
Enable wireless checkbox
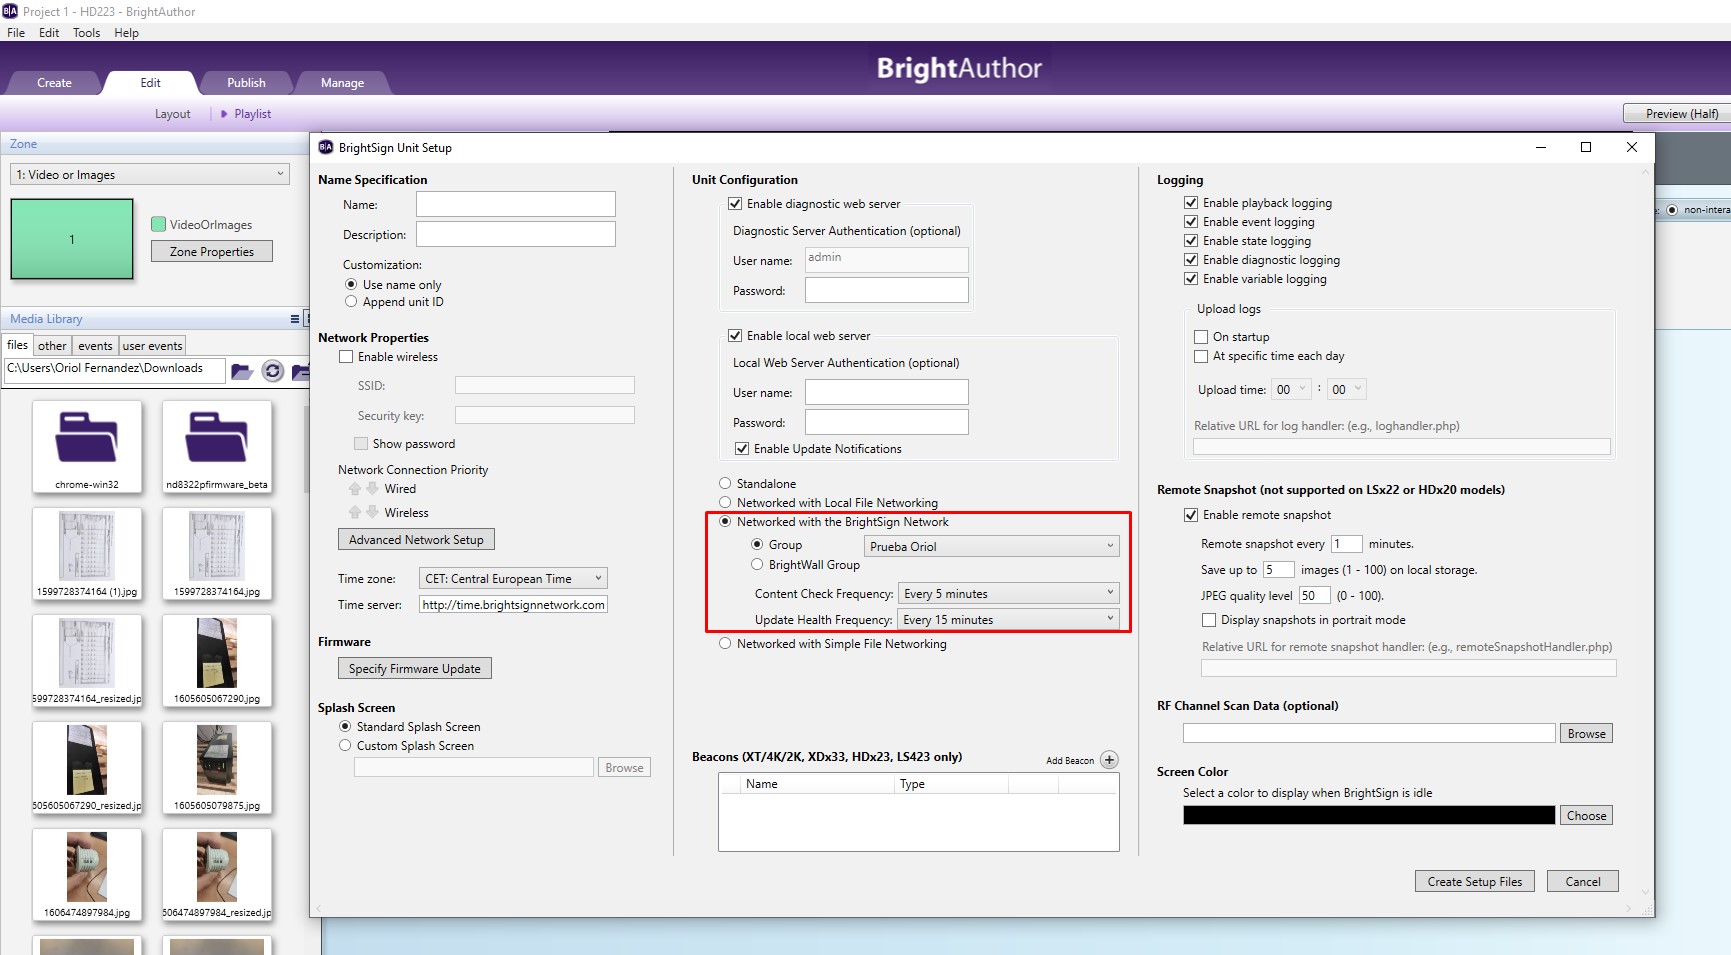tap(346, 357)
